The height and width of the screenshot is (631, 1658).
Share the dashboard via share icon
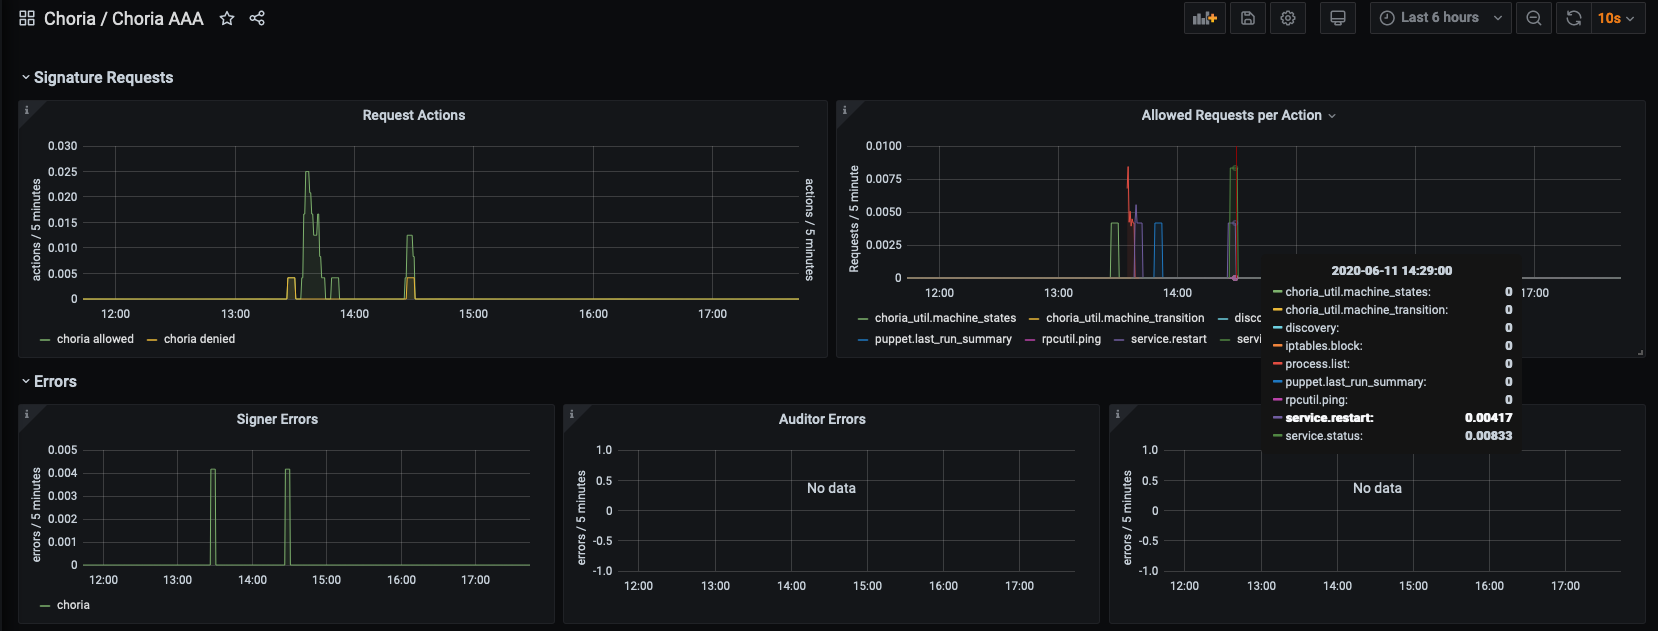point(257,18)
